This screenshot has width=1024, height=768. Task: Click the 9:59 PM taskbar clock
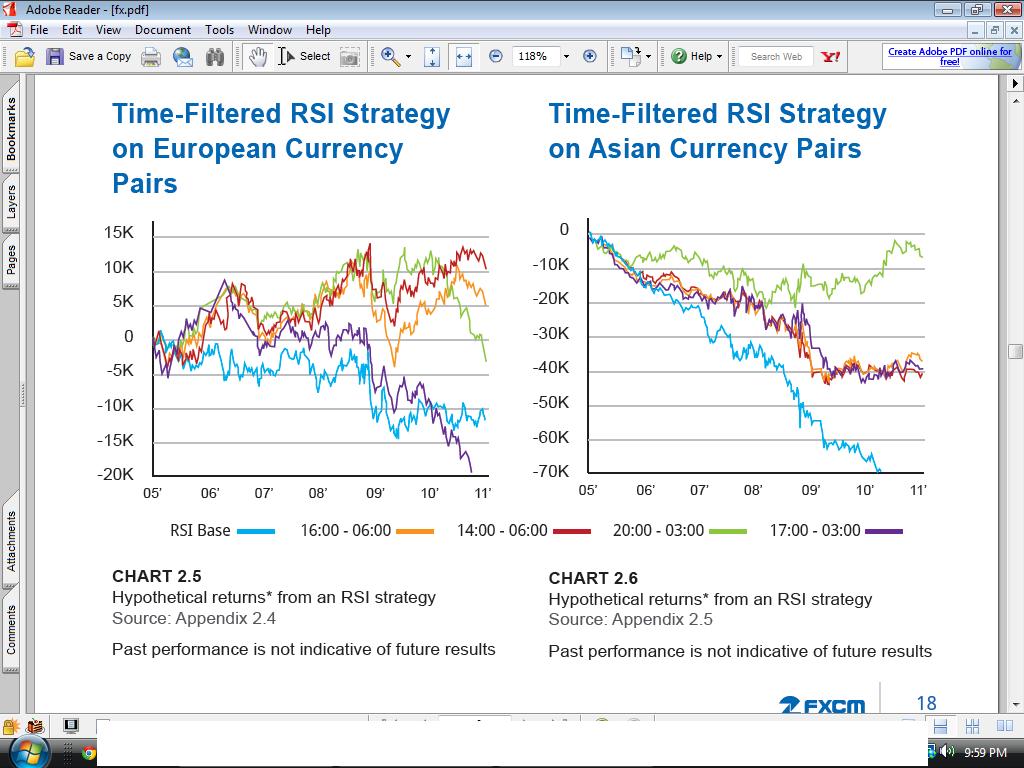click(985, 752)
